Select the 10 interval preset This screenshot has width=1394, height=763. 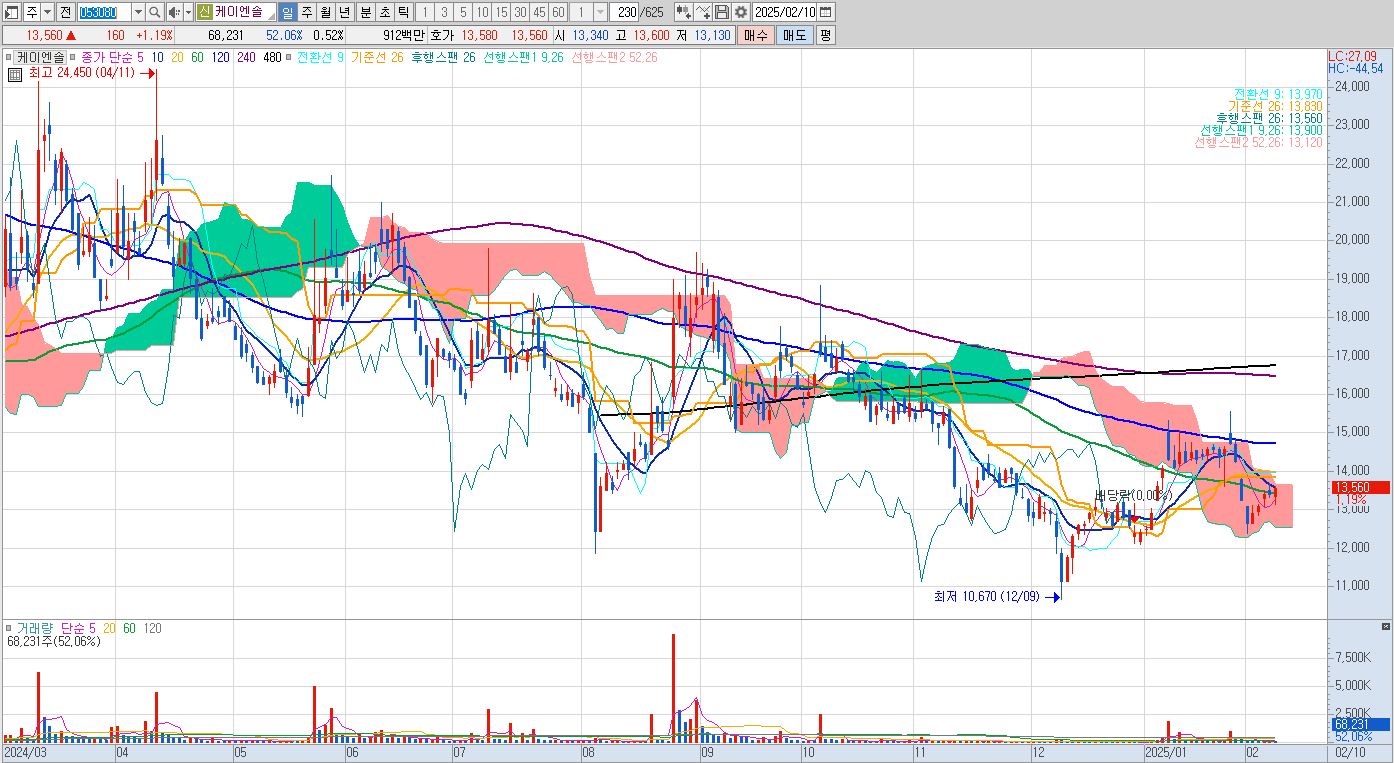tap(482, 12)
